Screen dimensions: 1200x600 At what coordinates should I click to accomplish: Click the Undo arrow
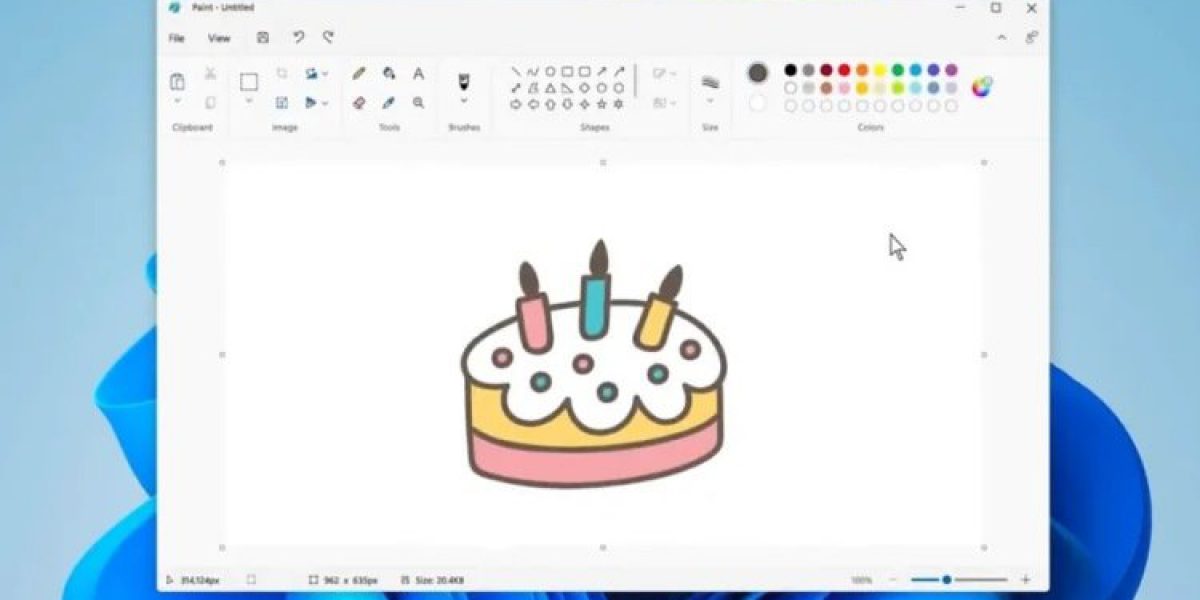click(x=298, y=38)
